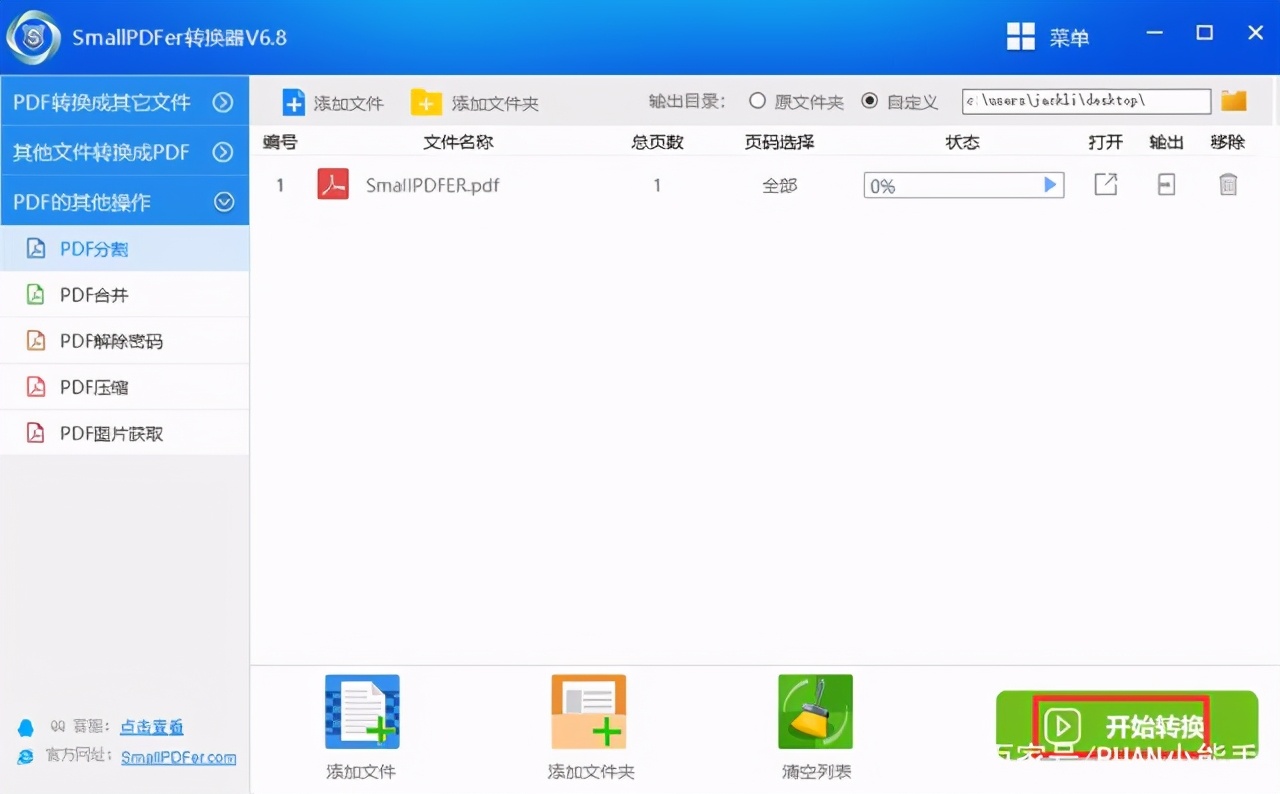This screenshot has width=1280, height=794.
Task: Remove SmallPDFER.pdf with the trash icon
Action: [x=1228, y=185]
